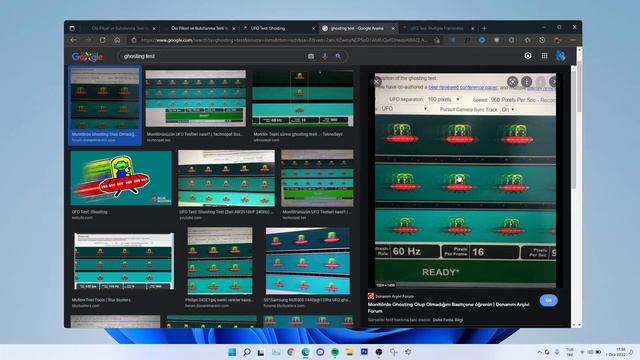Open the Samsung 1440p UFO ghosting thumbnail

307,261
